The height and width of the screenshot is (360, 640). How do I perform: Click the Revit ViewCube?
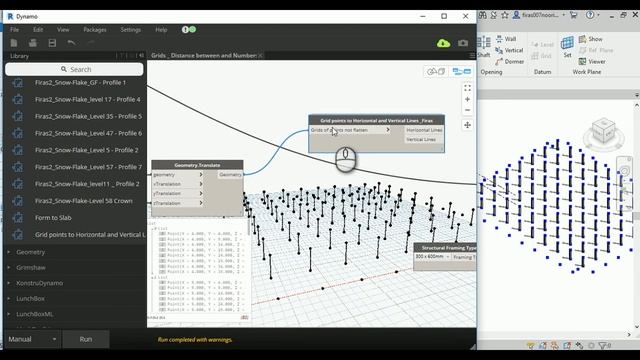point(604,131)
